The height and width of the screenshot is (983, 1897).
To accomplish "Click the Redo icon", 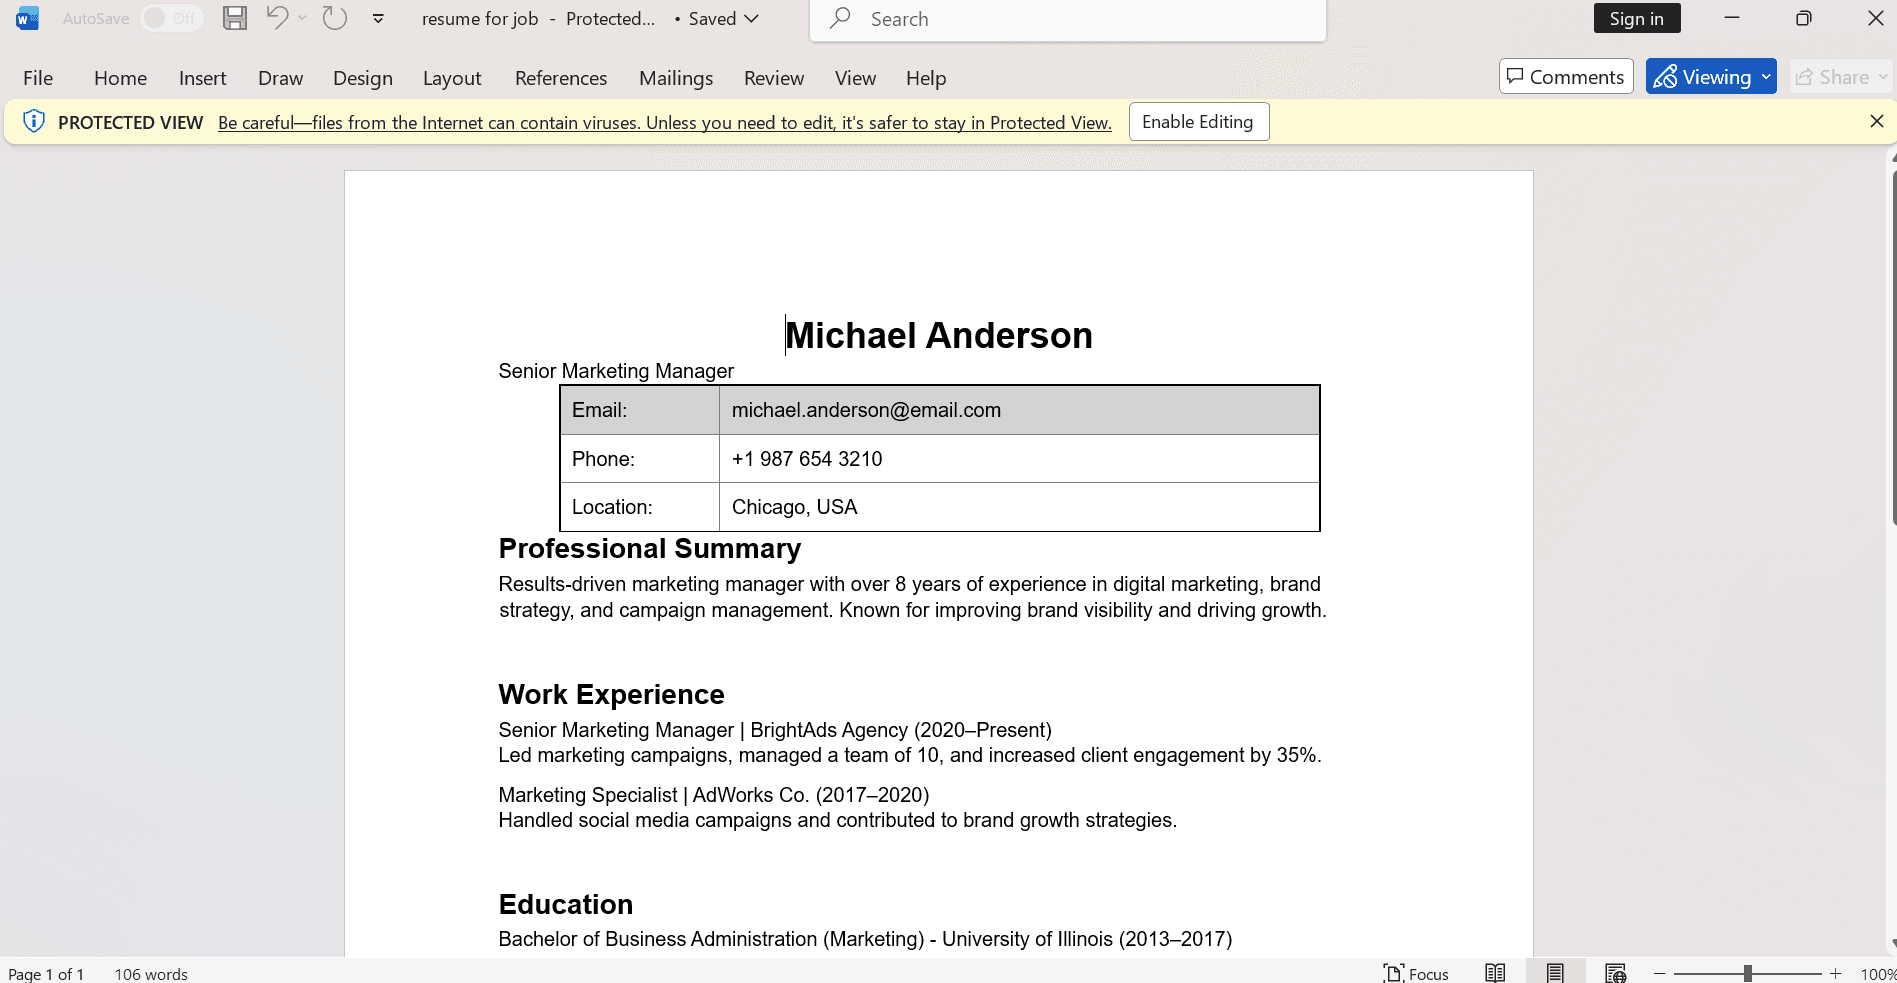I will [x=334, y=18].
